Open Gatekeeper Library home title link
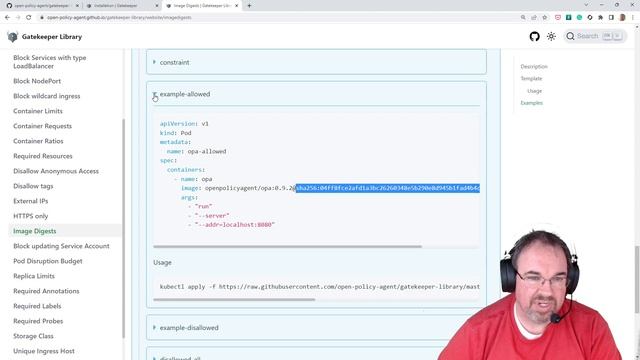The height and width of the screenshot is (360, 640). [52, 37]
